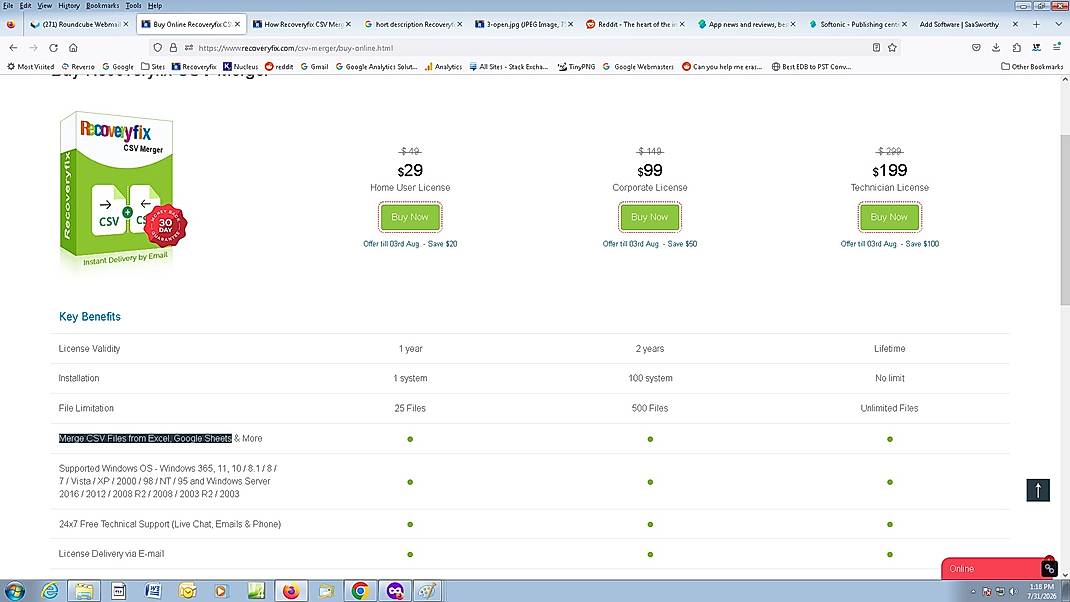Show site security via the padlock icon

pos(173,48)
